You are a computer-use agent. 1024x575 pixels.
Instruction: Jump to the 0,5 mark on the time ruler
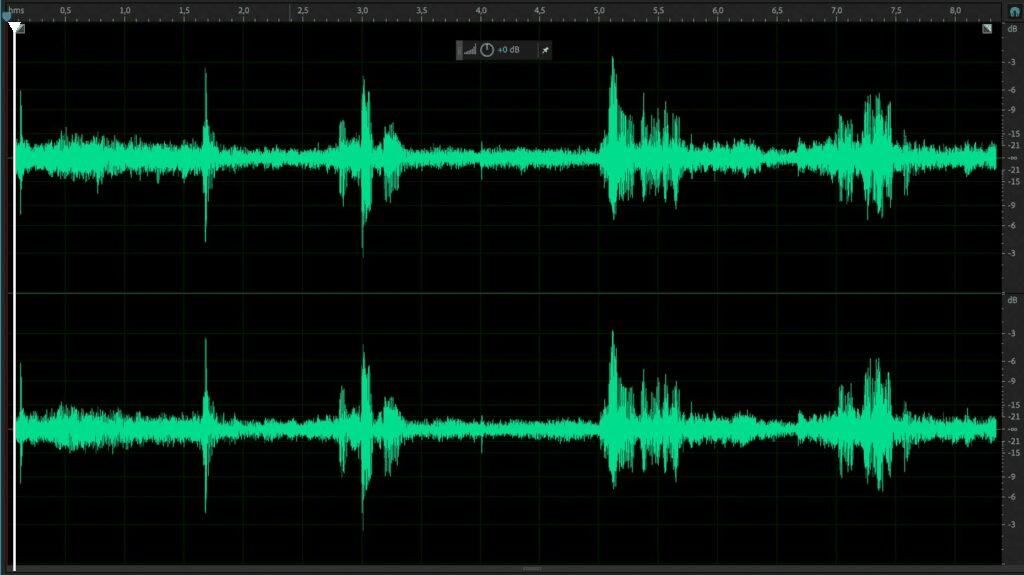65,10
